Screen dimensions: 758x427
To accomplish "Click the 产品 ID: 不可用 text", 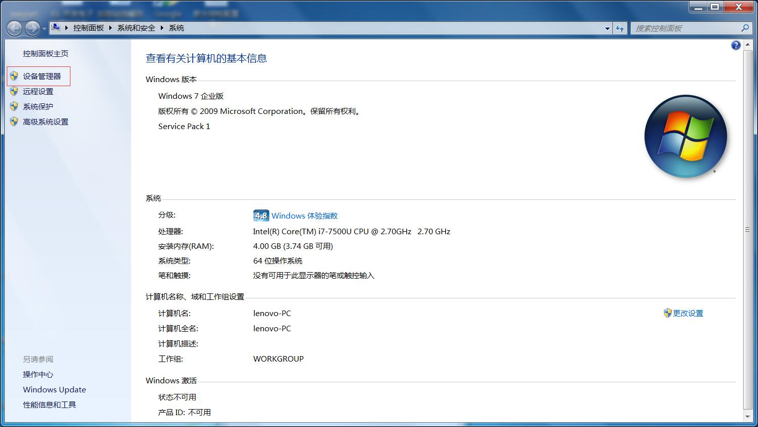I will click(x=185, y=412).
